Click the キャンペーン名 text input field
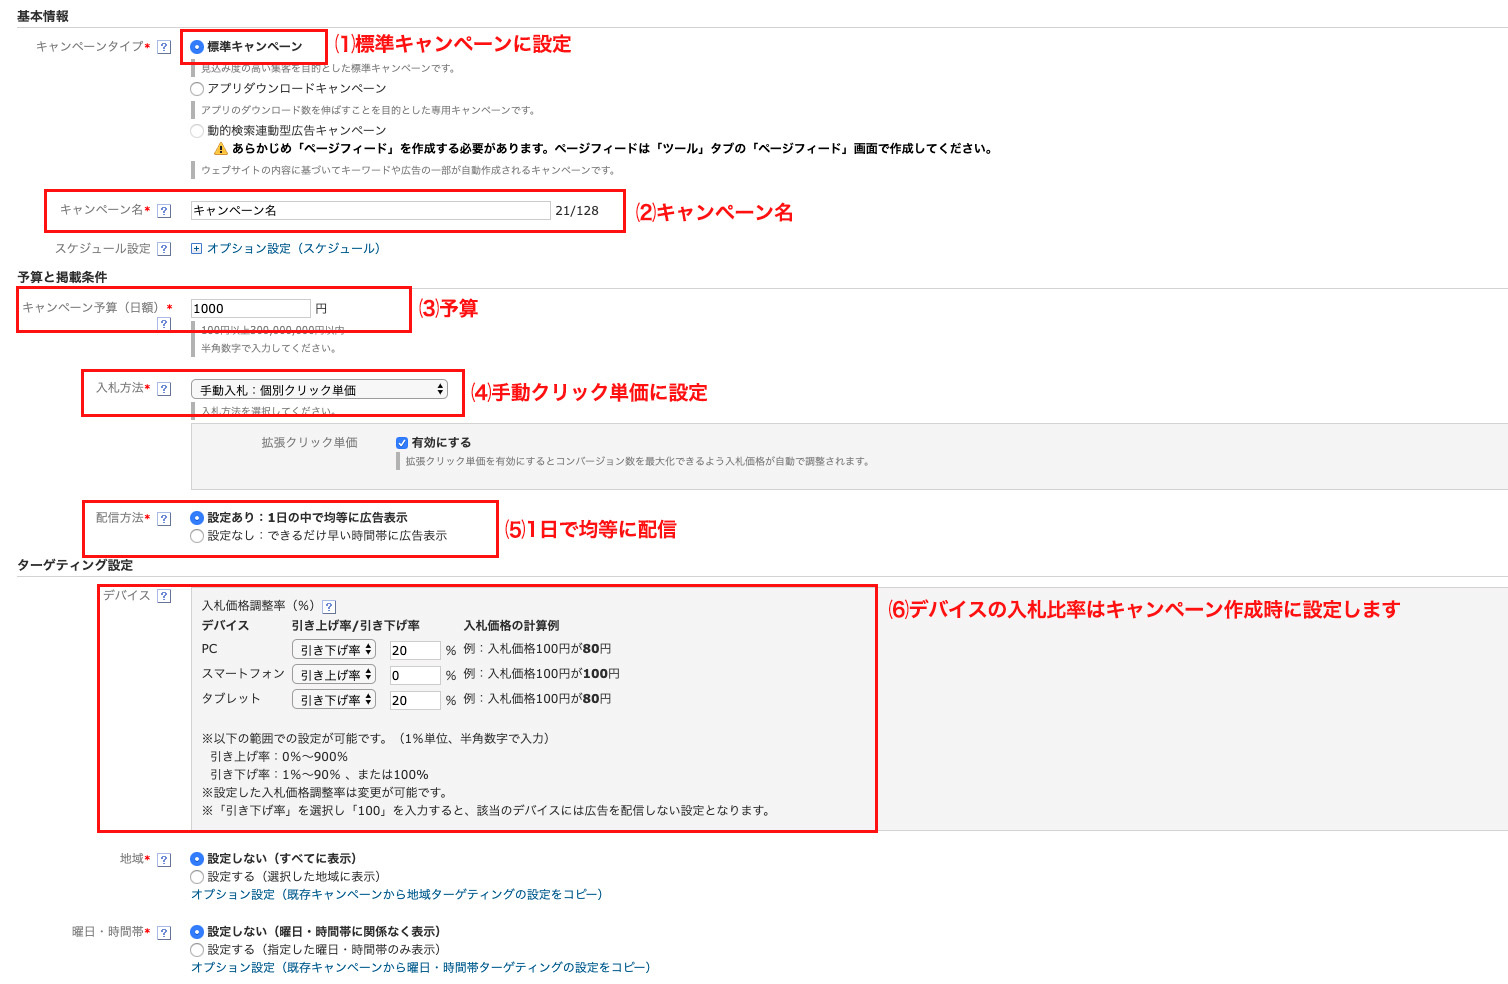This screenshot has width=1508, height=984. click(x=370, y=211)
